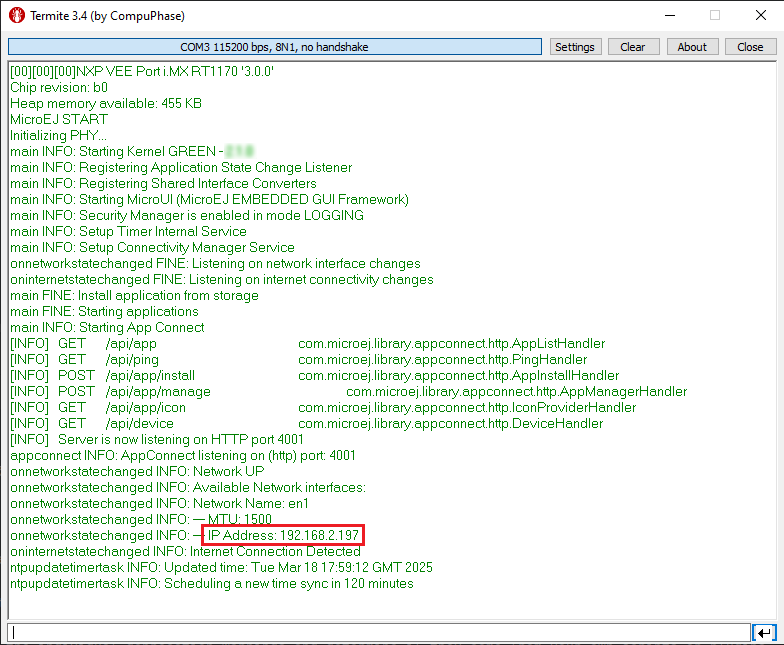The width and height of the screenshot is (784, 645).
Task: Open the About dialog
Action: coord(691,47)
